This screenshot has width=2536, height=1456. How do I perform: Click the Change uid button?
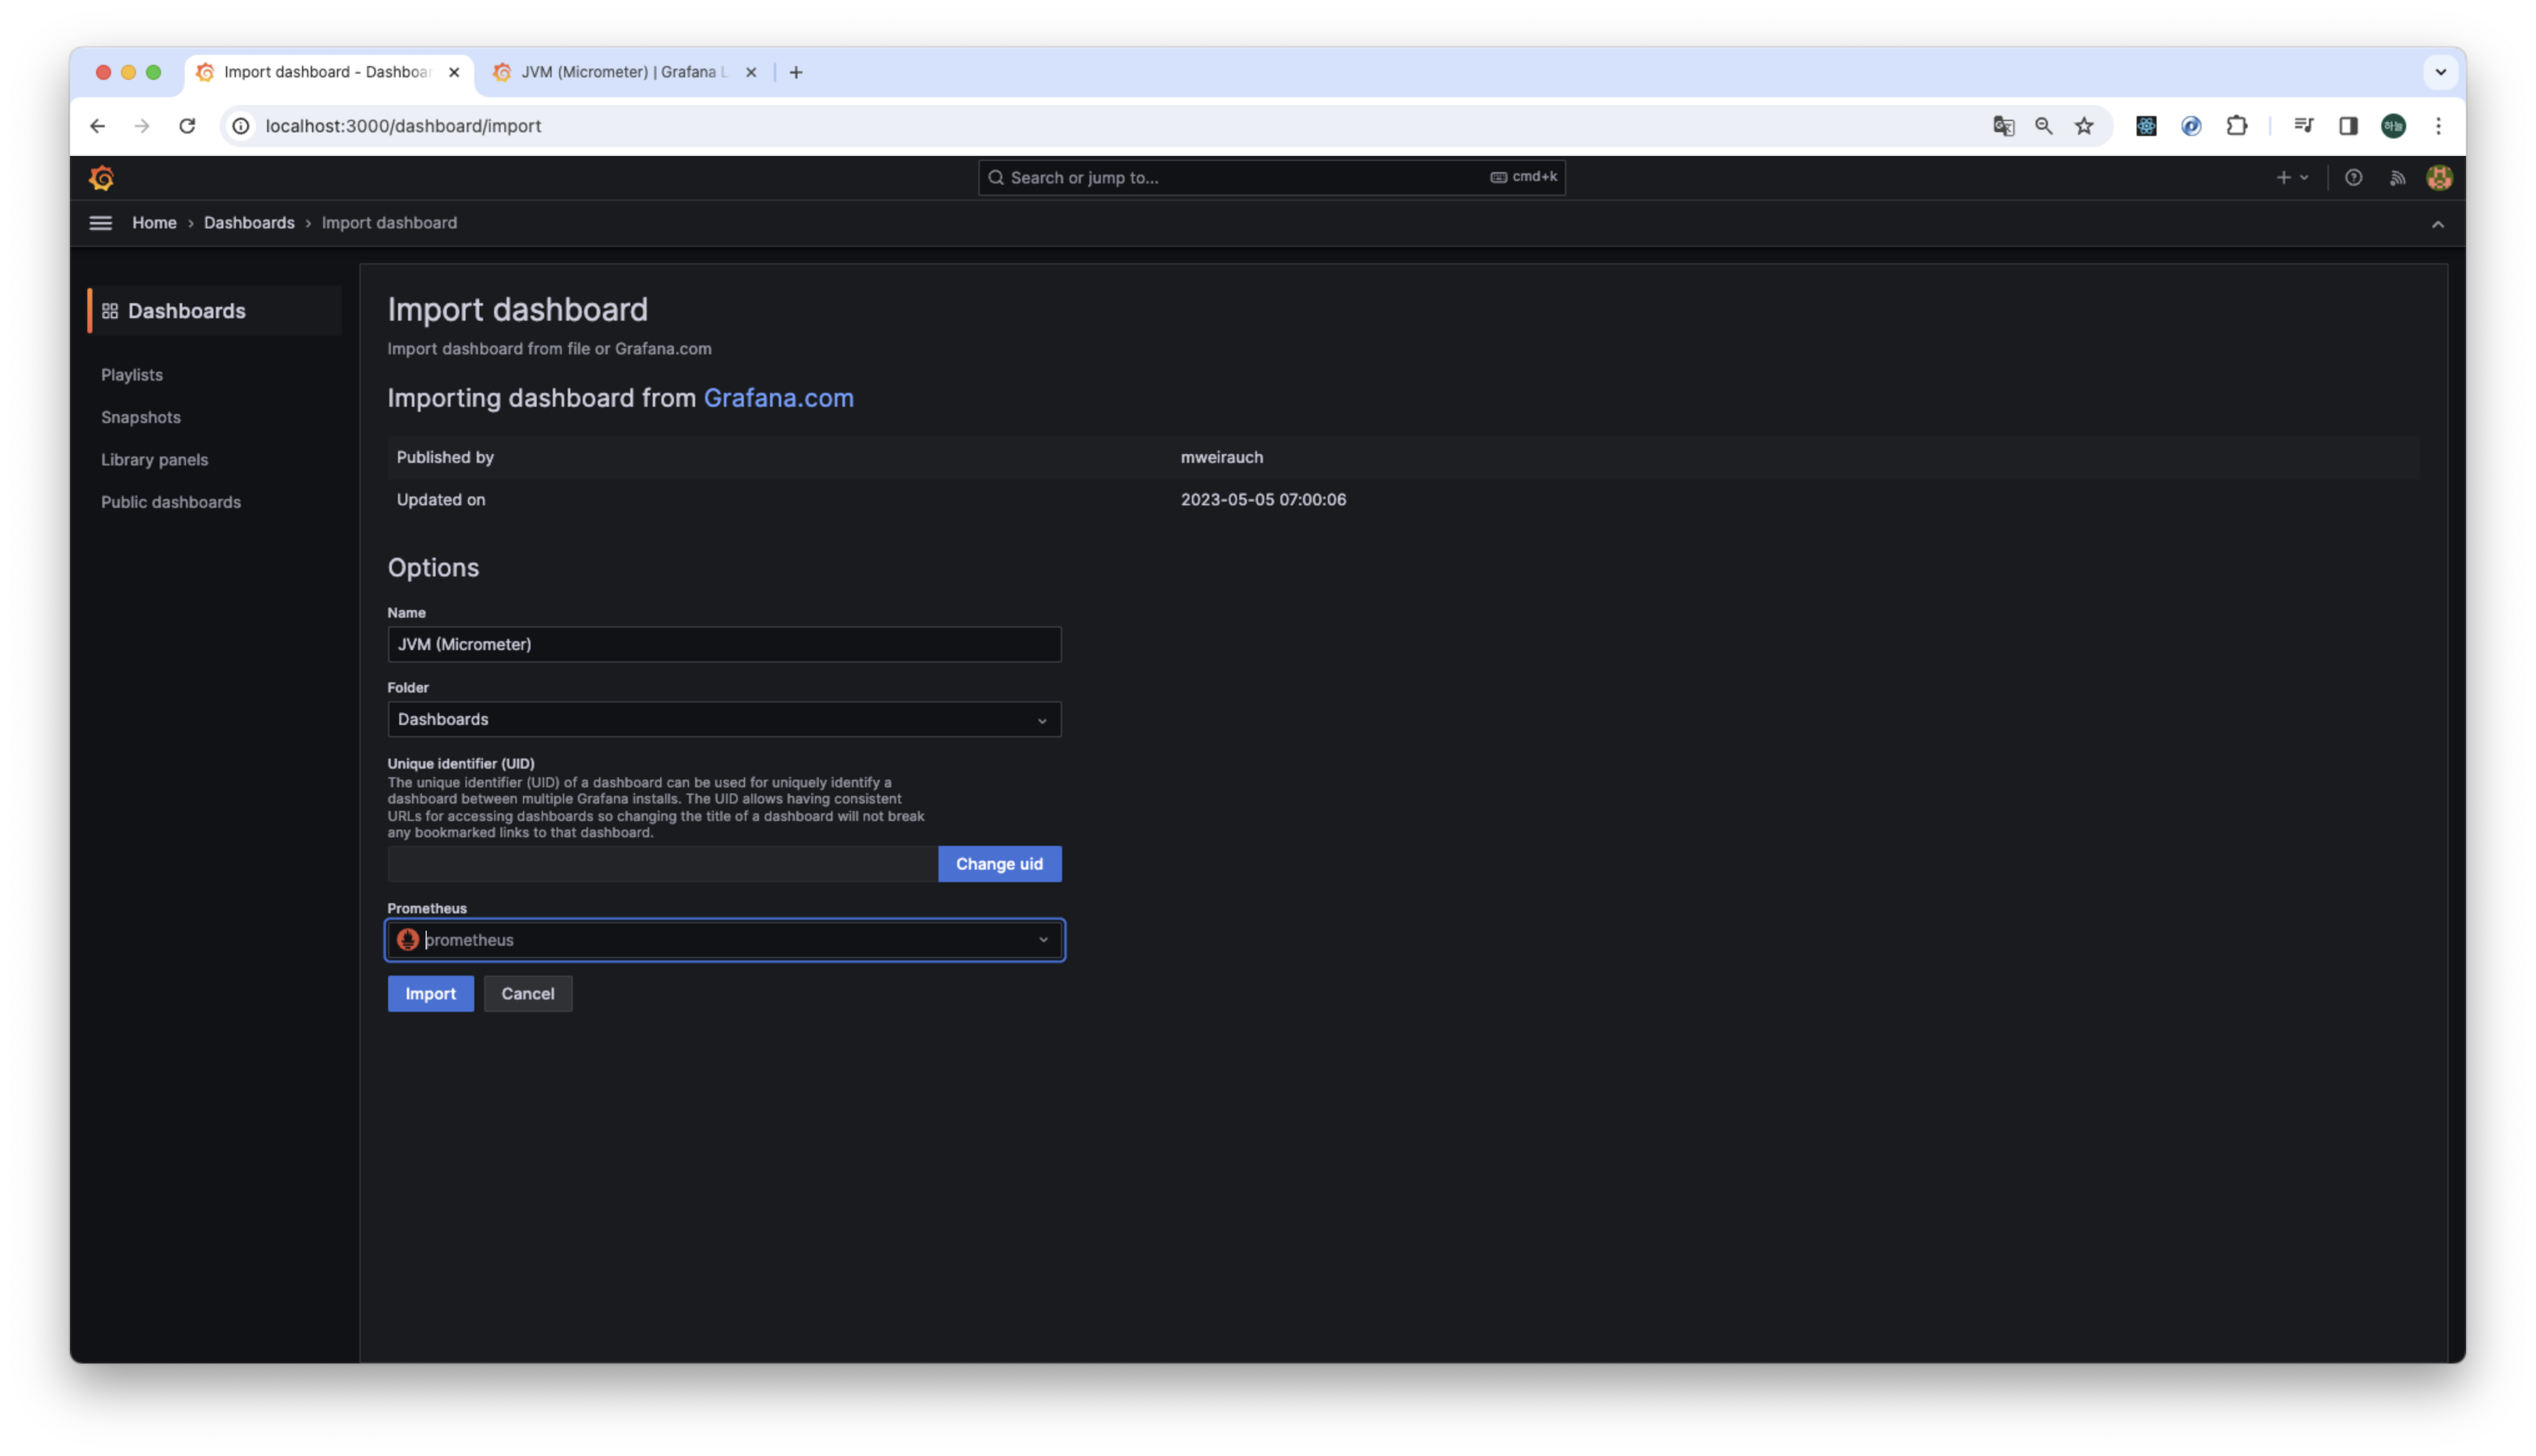(999, 864)
